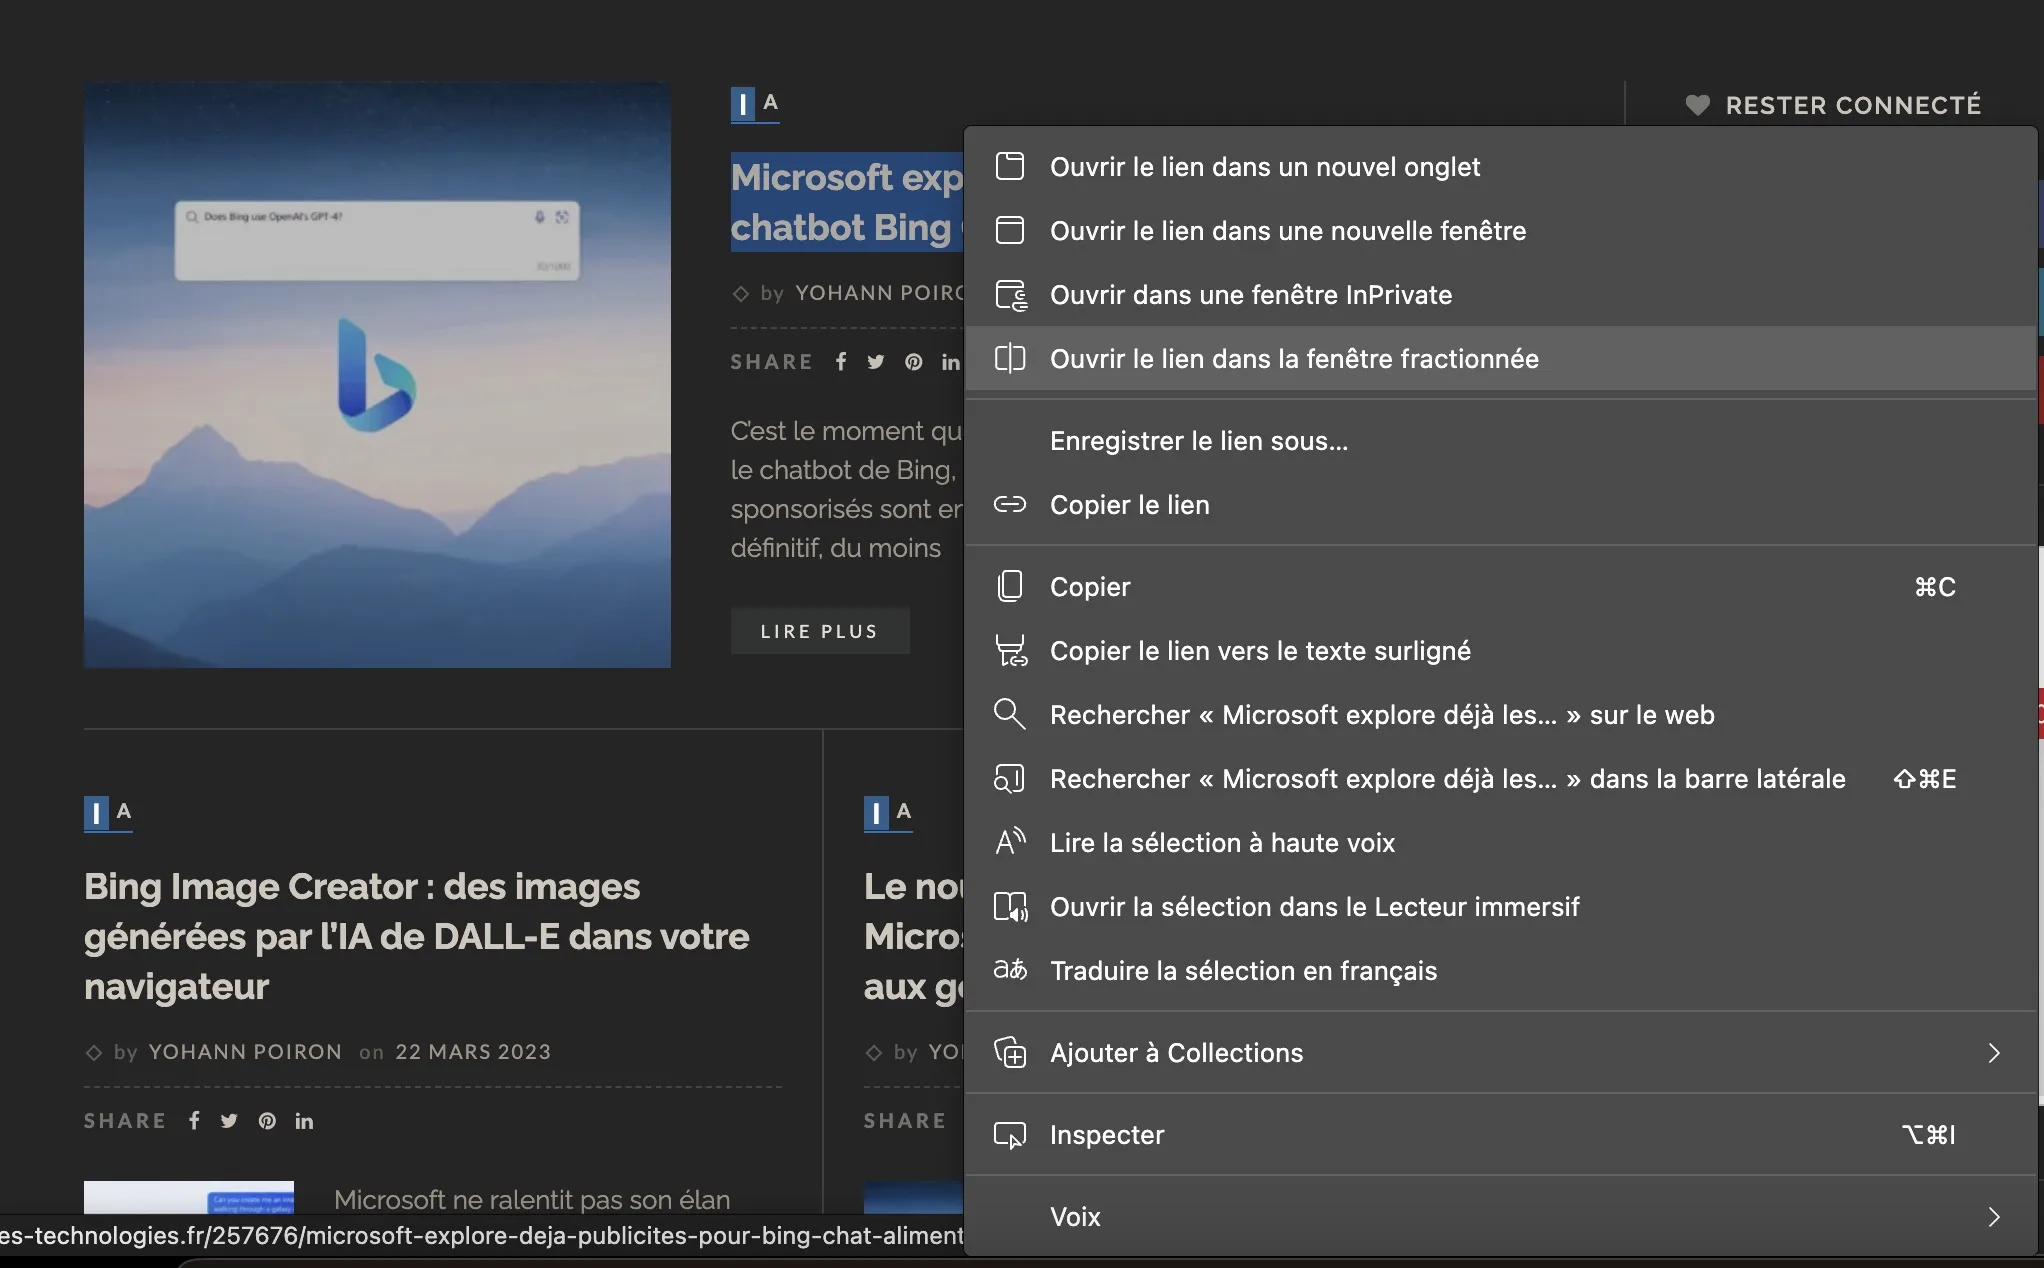Image resolution: width=2044 pixels, height=1268 pixels.
Task: Choose Ouvrir le lien dans la fenêtre fractionnée
Action: 1500,358
